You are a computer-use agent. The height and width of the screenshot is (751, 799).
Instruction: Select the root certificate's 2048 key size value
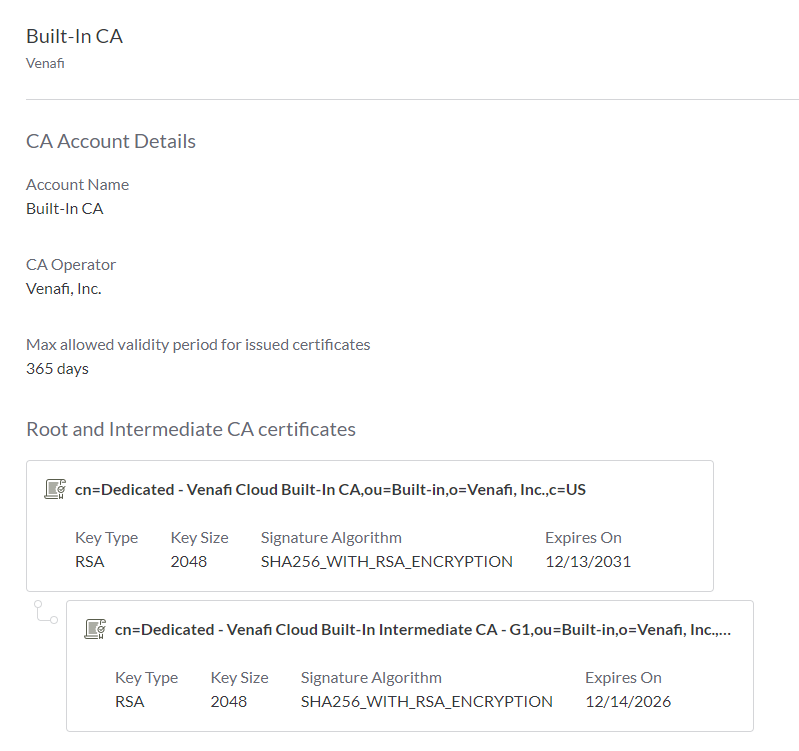189,561
